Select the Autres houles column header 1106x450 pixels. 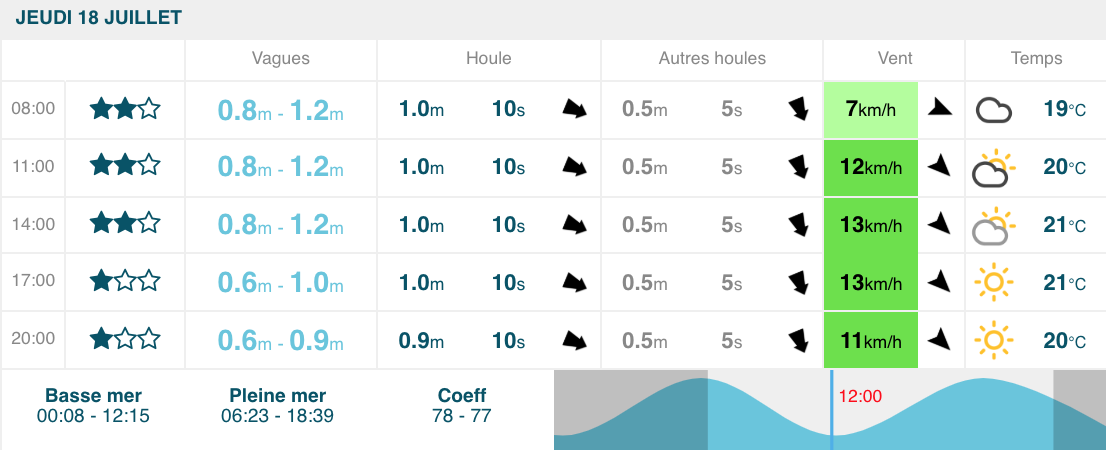click(x=712, y=58)
